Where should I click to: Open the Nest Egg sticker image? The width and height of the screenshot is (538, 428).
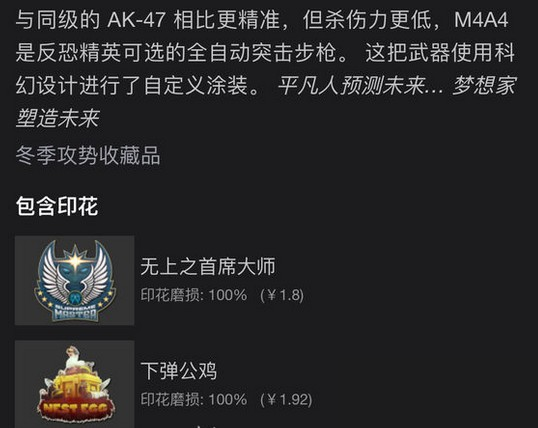[74, 384]
